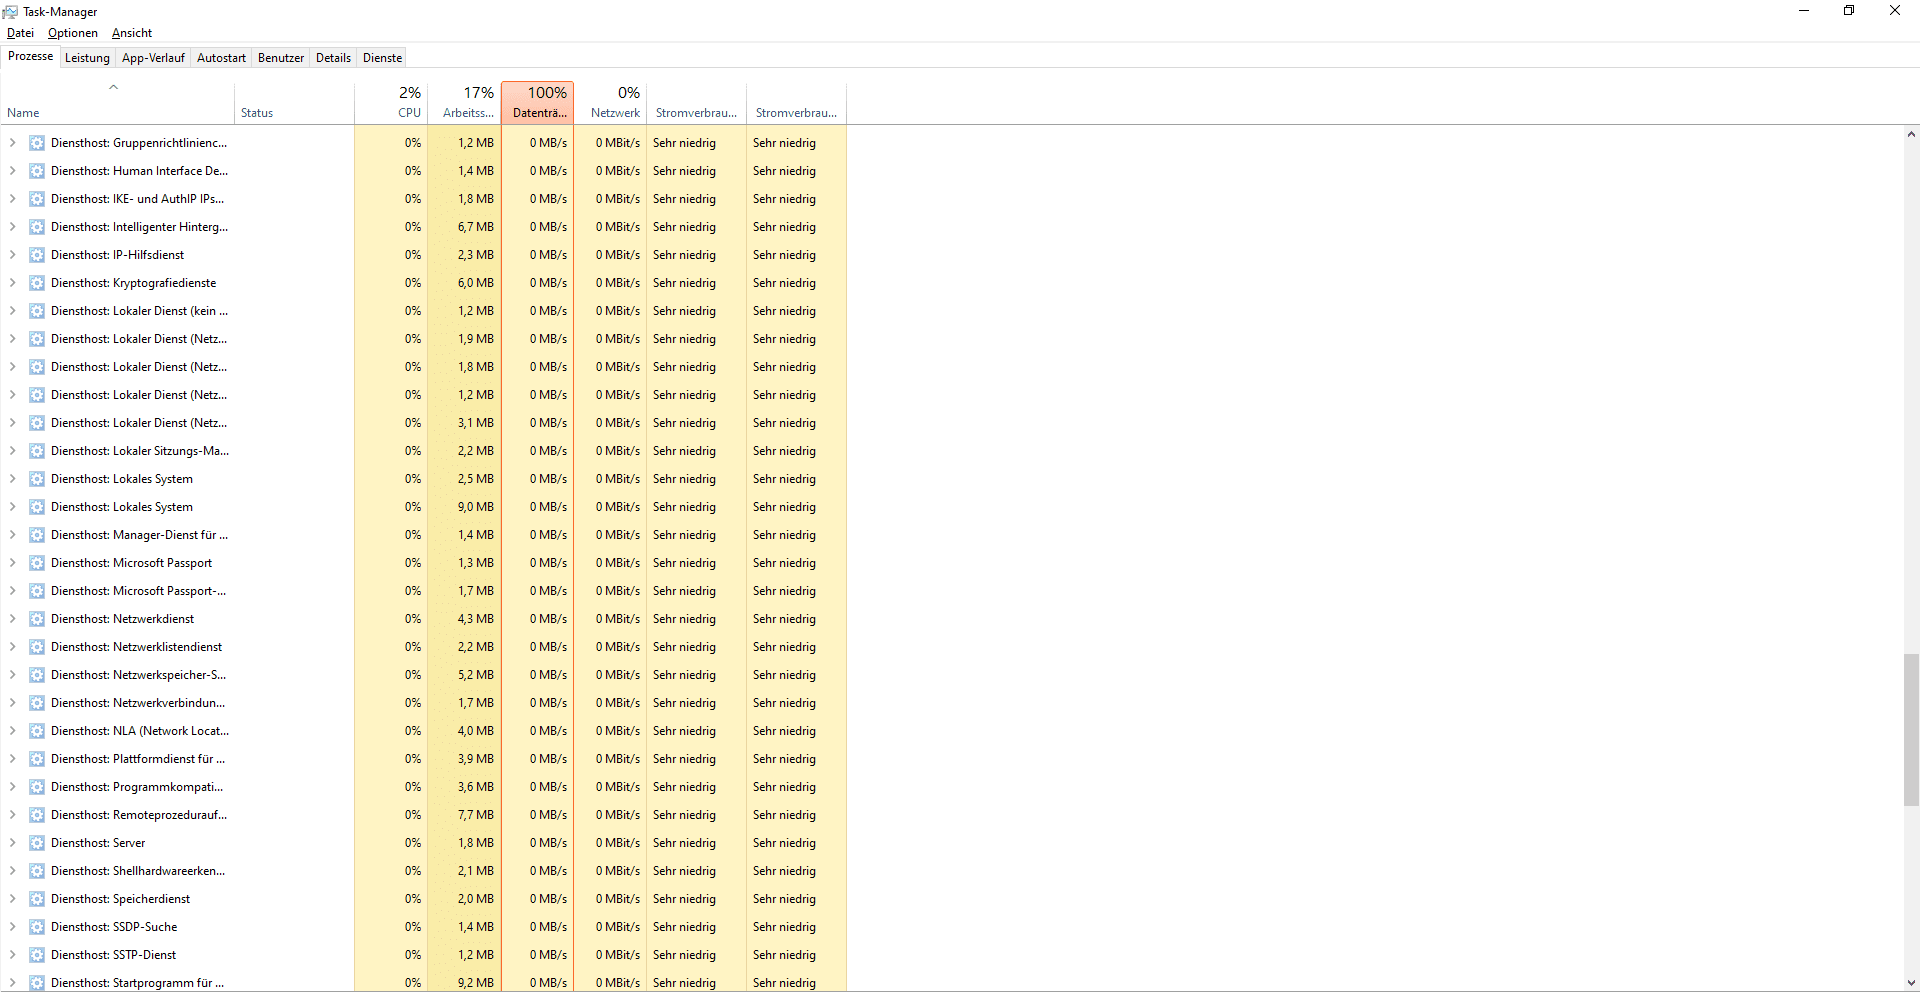Image resolution: width=1920 pixels, height=997 pixels.
Task: Select the first Diensthost: Lokales System row
Action: [x=423, y=479]
